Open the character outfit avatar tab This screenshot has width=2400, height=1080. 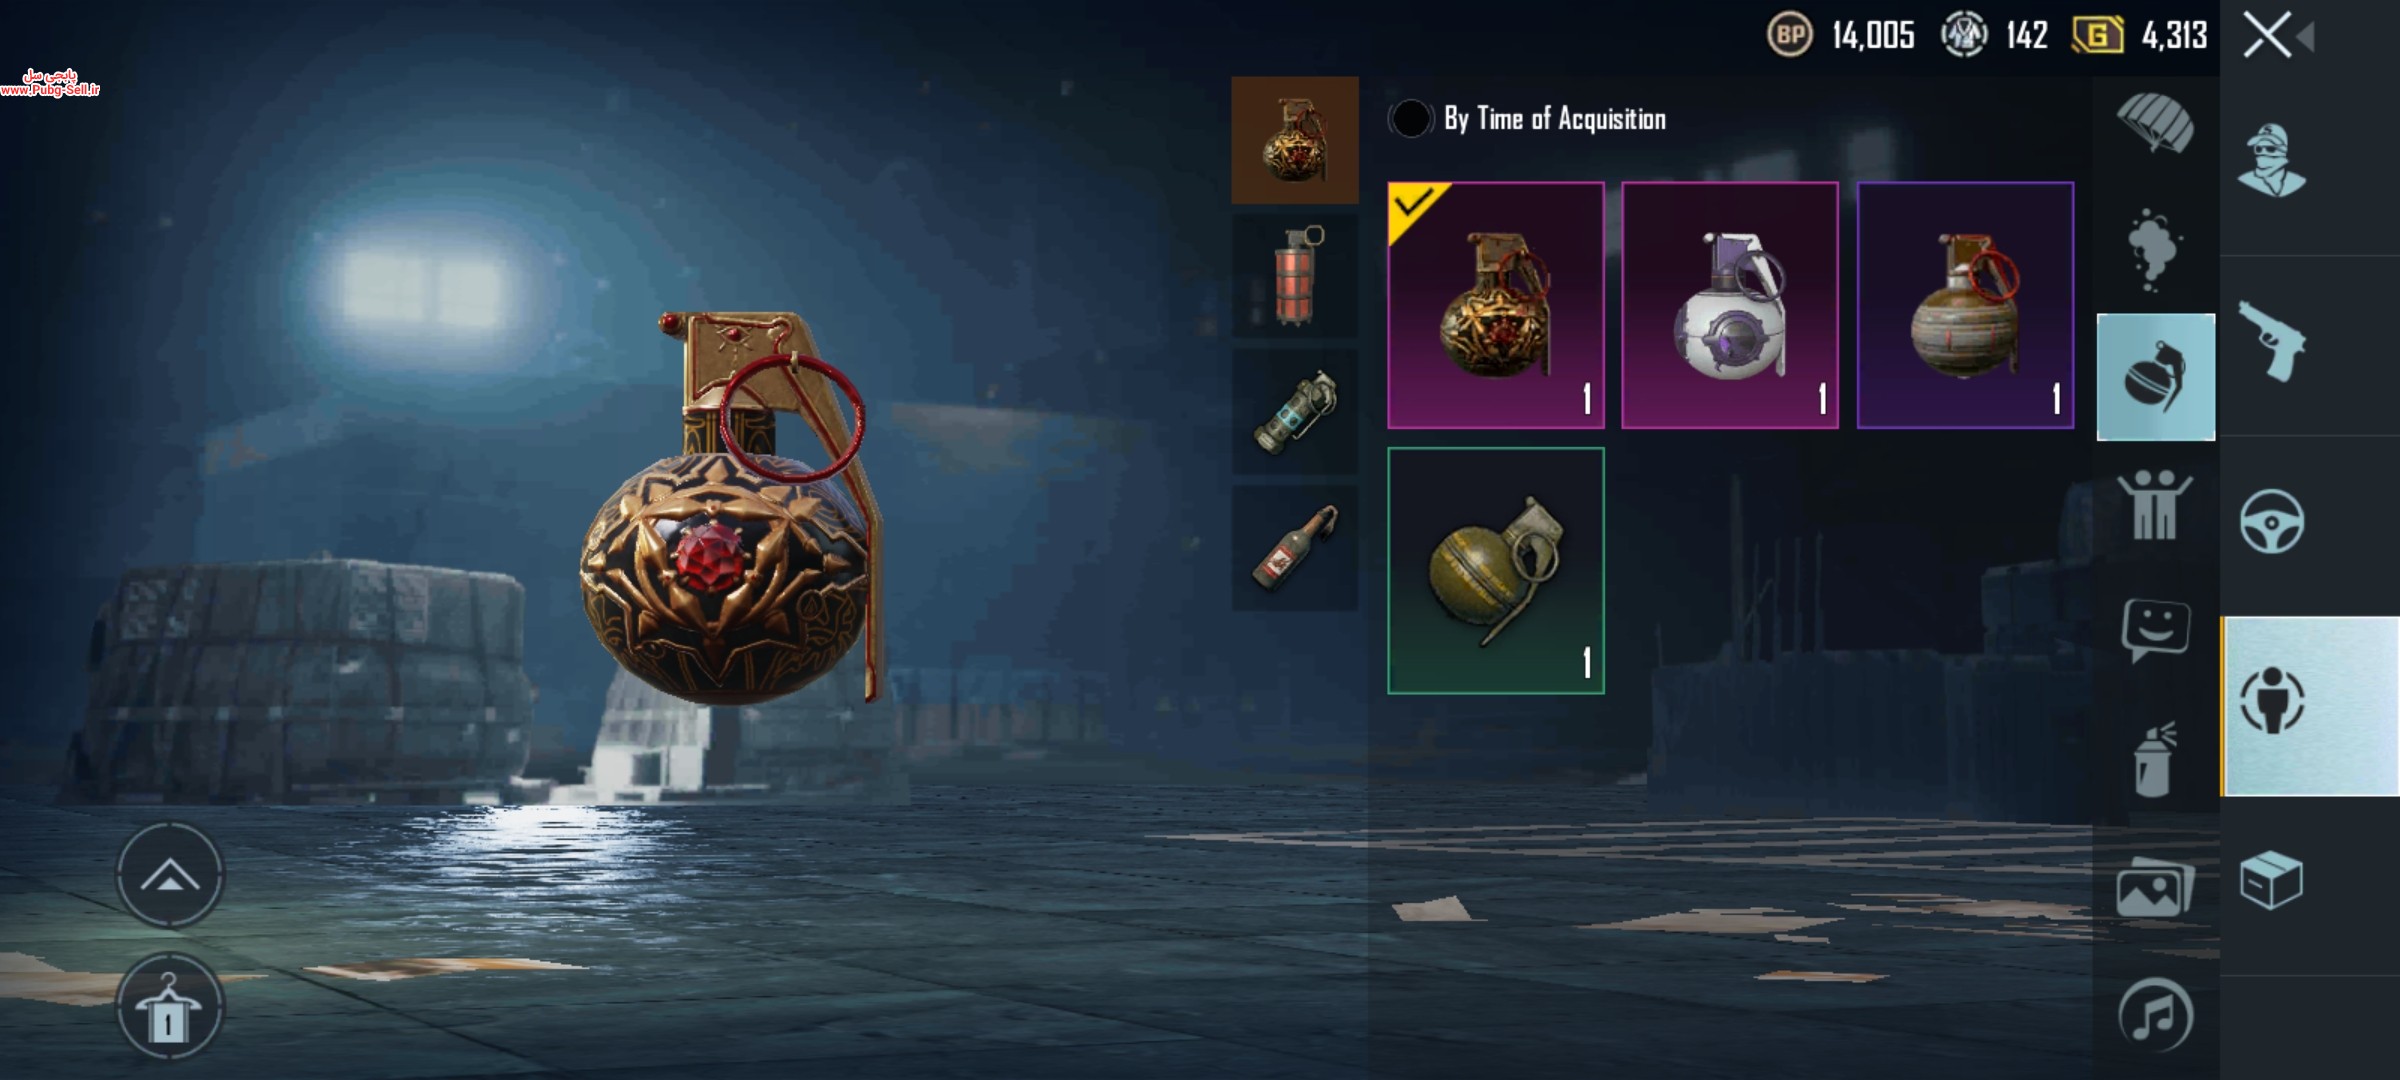(2271, 161)
